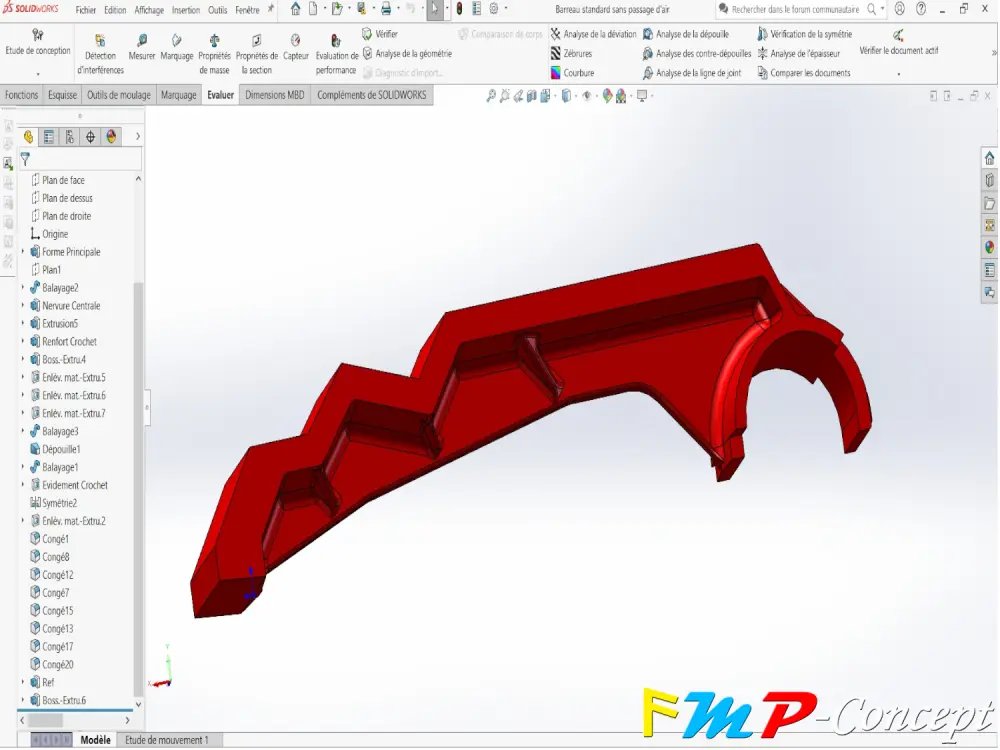Open the SOLIDWORKS Resources task pane icon
The width and height of the screenshot is (1000, 750).
pos(989,158)
